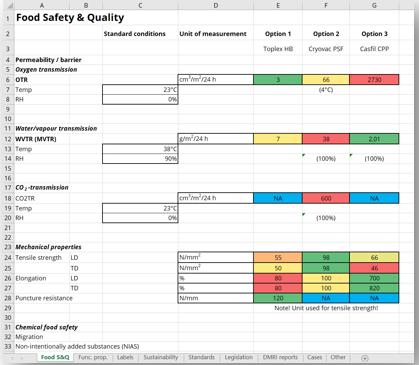Screen dimensions: 419x365
Task: Click the Food Safety & Quality title cell
Action: 70,17
